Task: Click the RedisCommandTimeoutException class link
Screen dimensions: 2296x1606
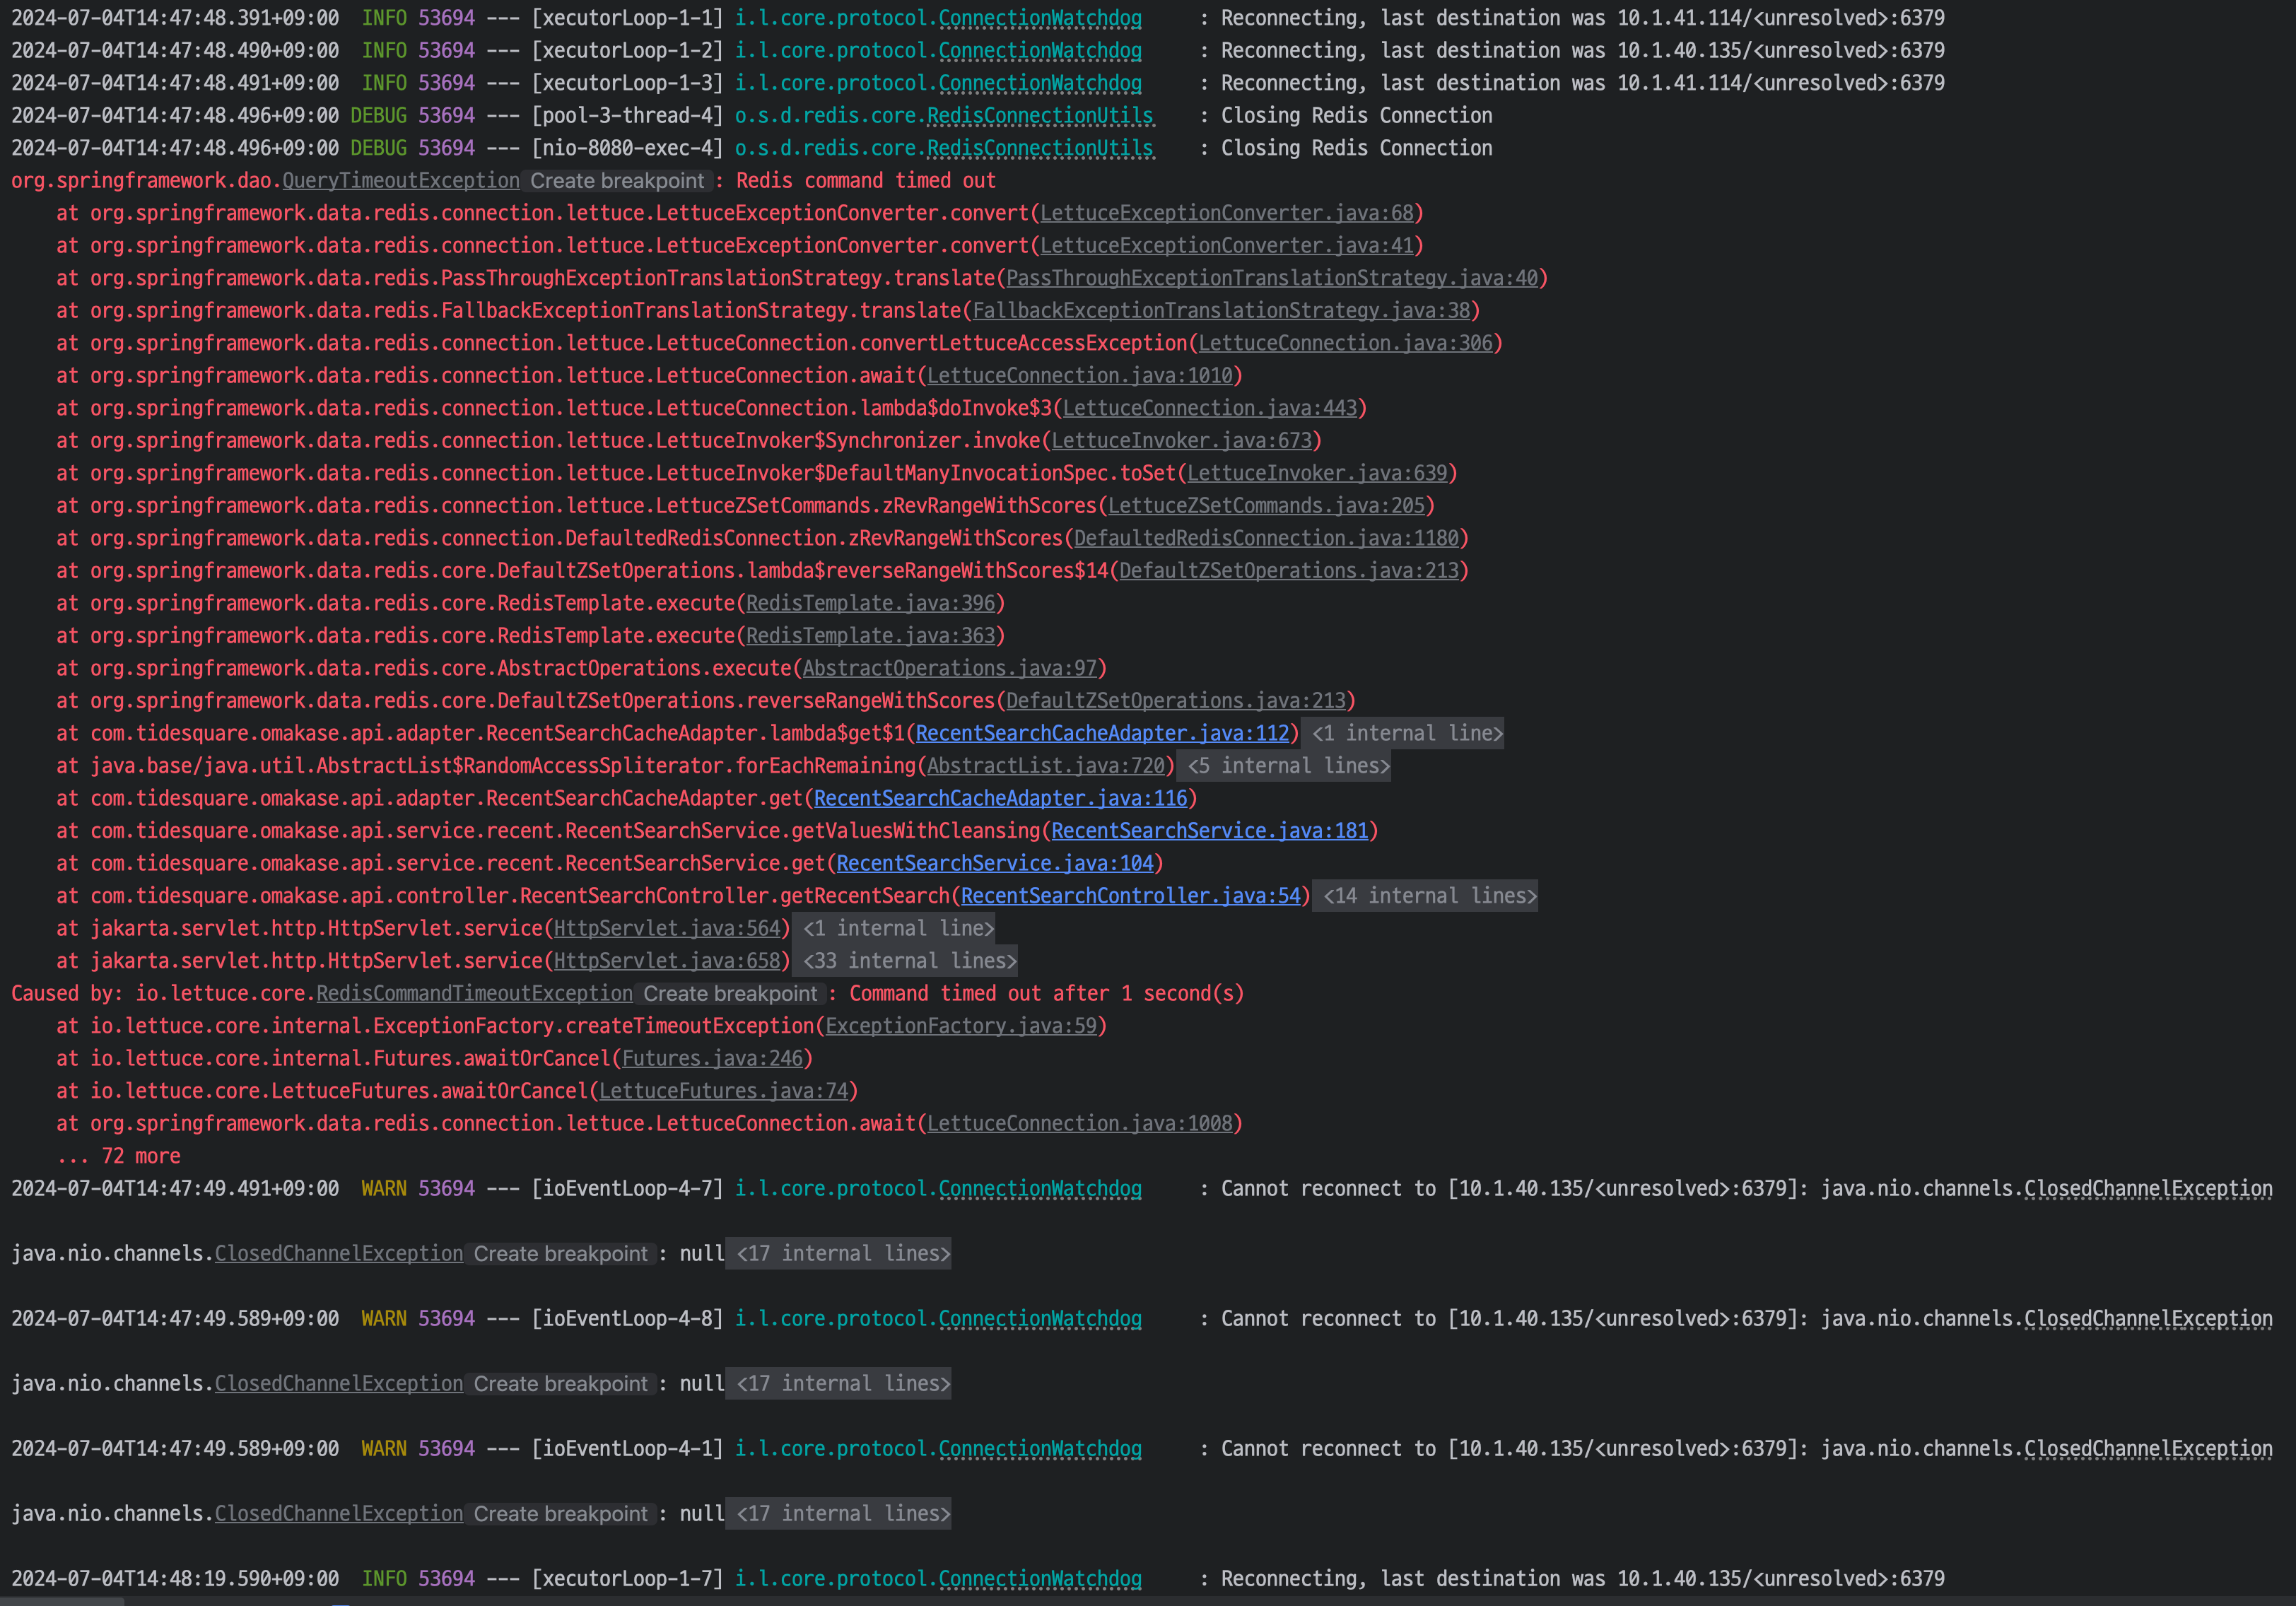Action: (474, 994)
